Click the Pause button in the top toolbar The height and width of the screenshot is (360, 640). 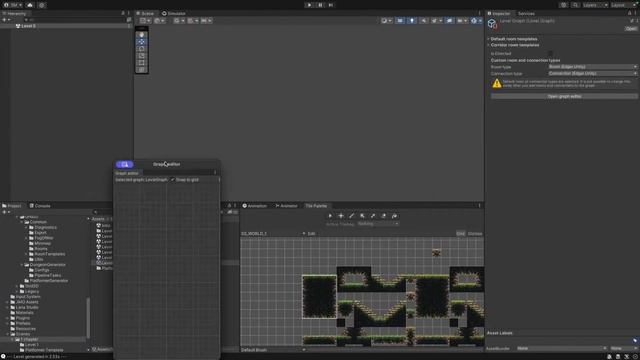coord(320,5)
